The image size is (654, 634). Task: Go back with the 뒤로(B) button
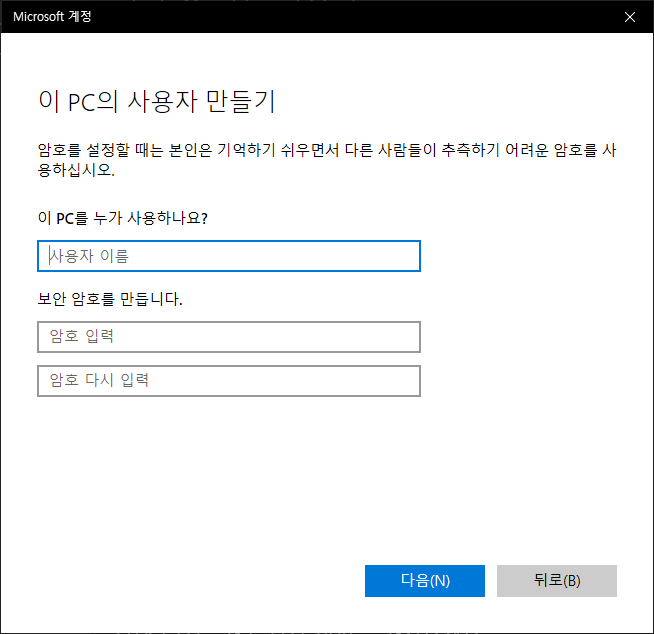pyautogui.click(x=556, y=581)
